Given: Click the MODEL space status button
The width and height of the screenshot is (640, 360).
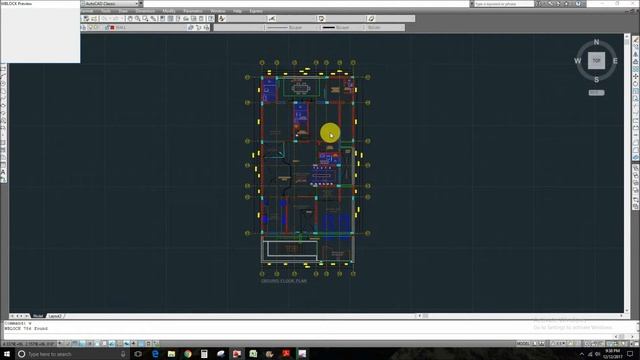Looking at the screenshot, I should pos(523,344).
